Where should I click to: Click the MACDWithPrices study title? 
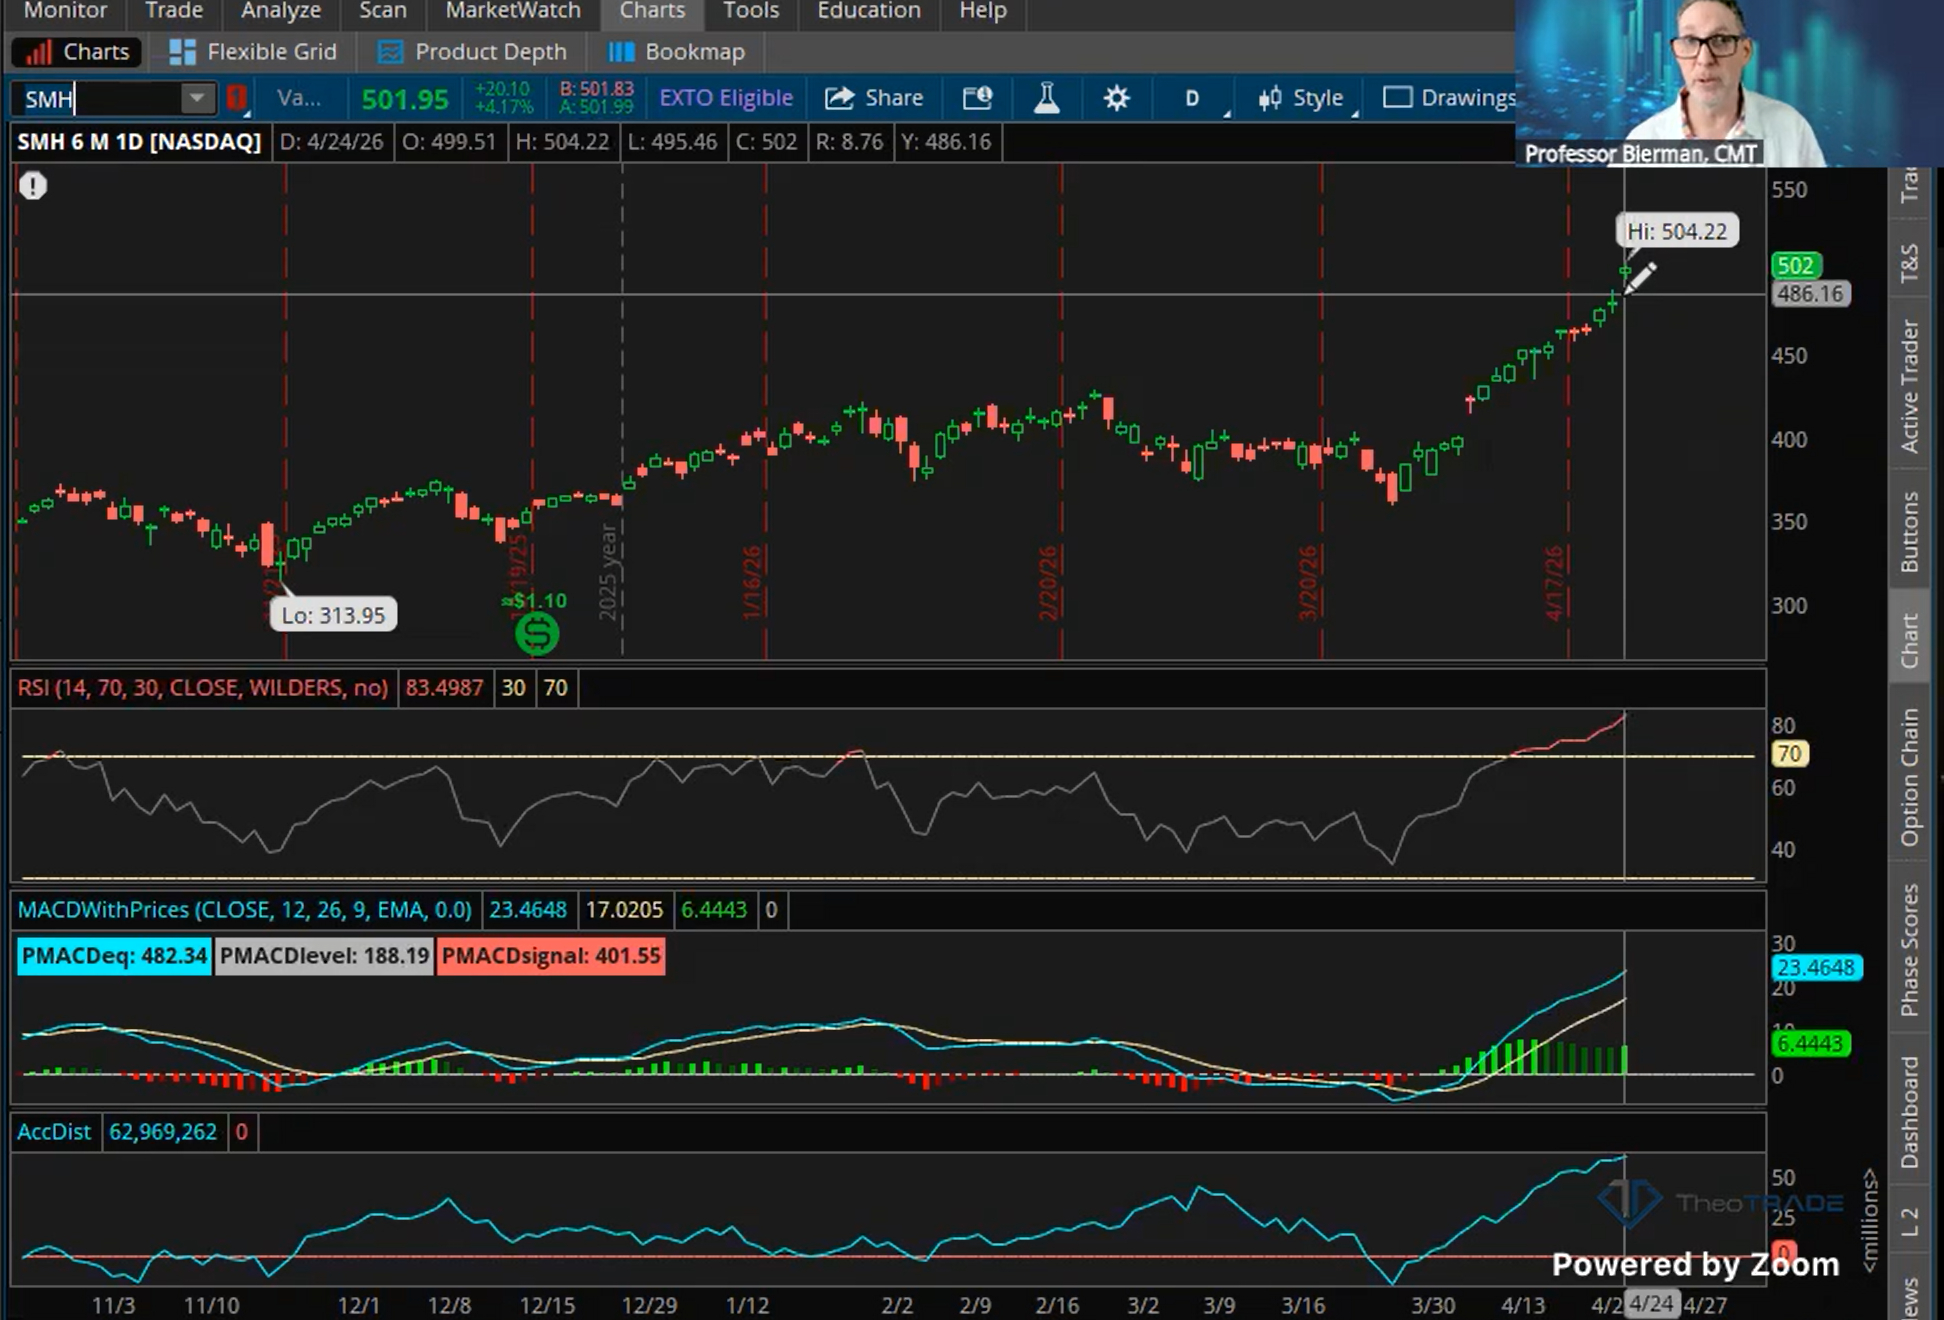(x=244, y=910)
